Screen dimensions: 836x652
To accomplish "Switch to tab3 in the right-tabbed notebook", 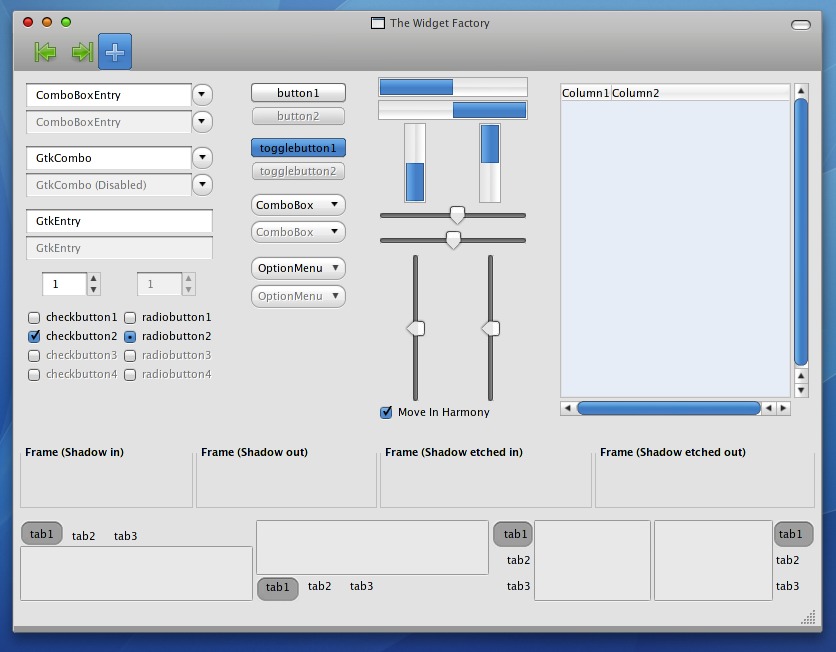I will point(787,586).
